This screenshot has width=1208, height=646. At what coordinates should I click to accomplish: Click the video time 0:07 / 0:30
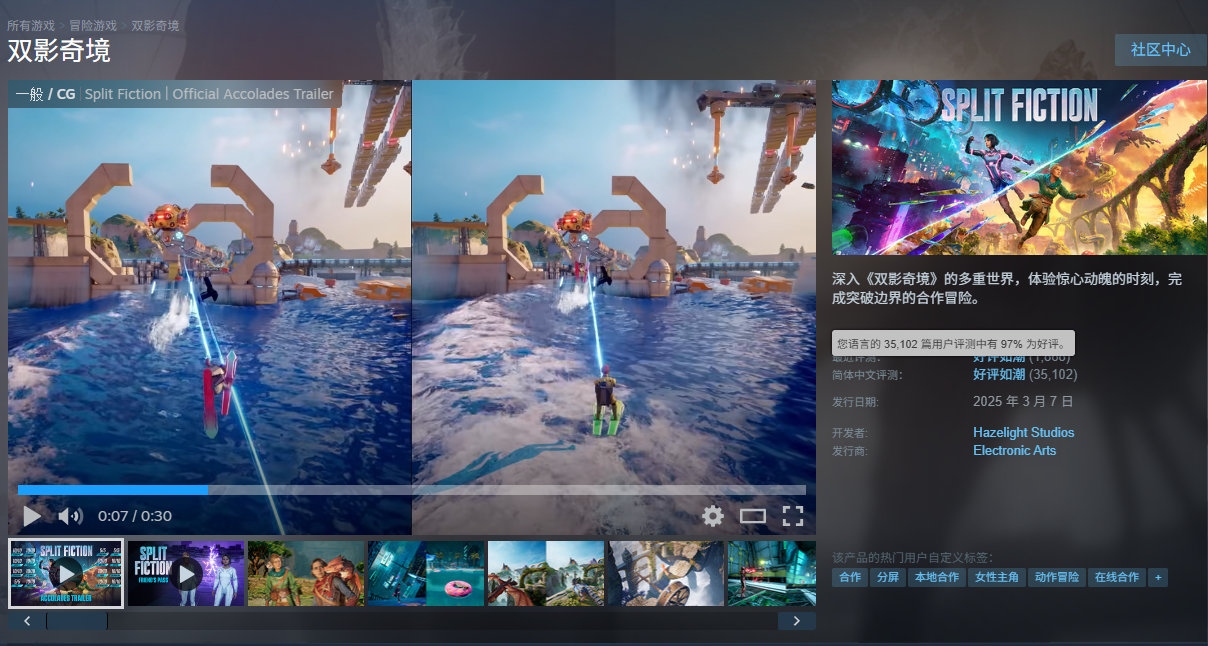click(135, 516)
